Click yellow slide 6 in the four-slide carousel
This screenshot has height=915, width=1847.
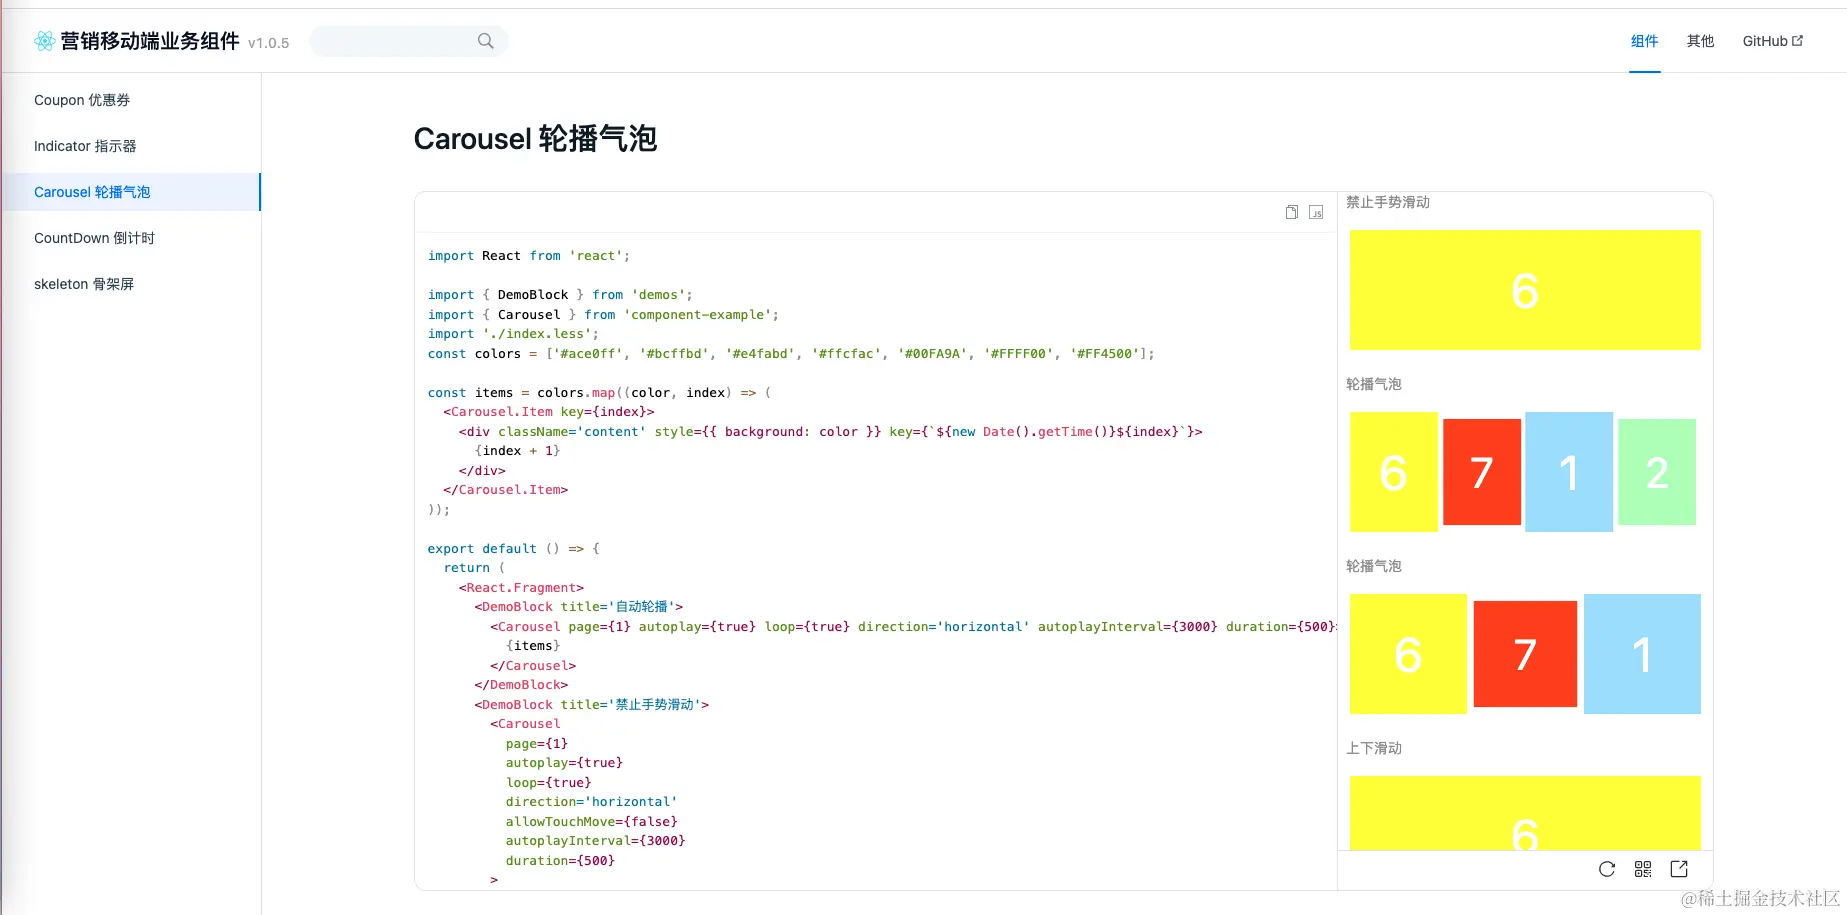1394,472
